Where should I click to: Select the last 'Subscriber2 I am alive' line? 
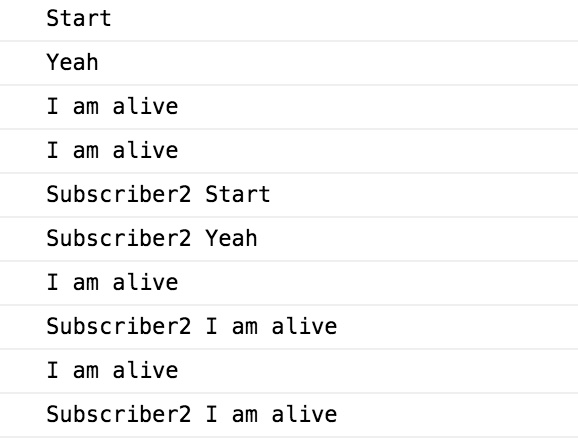pyautogui.click(x=289, y=415)
